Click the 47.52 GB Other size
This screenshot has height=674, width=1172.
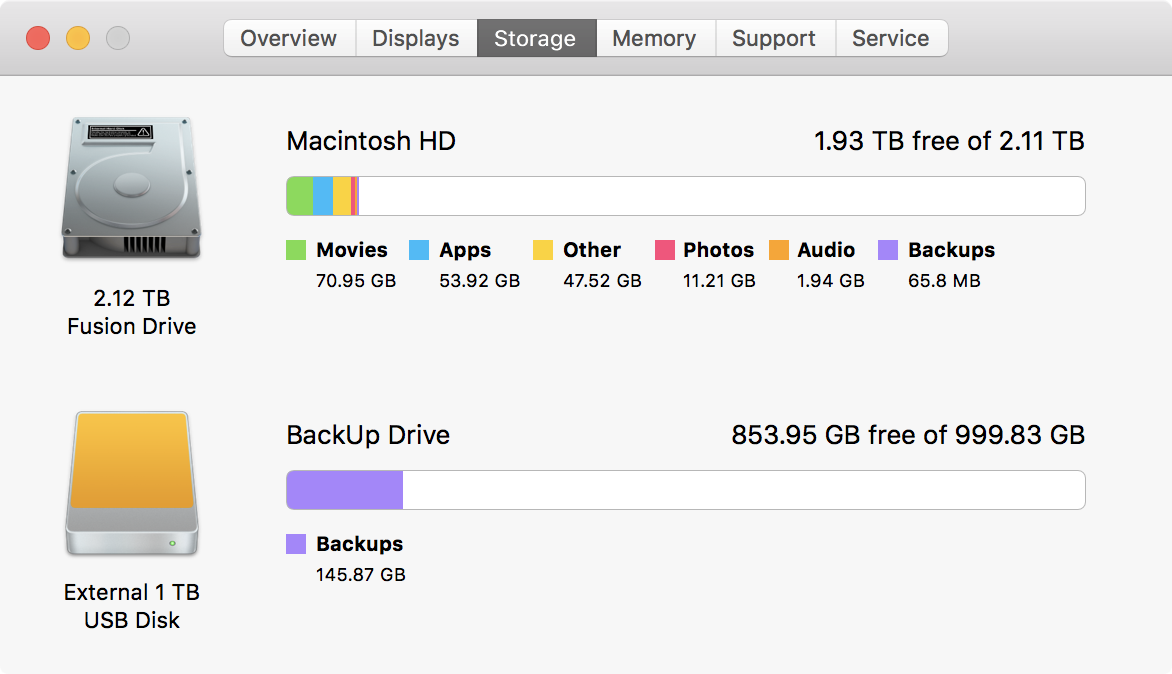click(602, 281)
